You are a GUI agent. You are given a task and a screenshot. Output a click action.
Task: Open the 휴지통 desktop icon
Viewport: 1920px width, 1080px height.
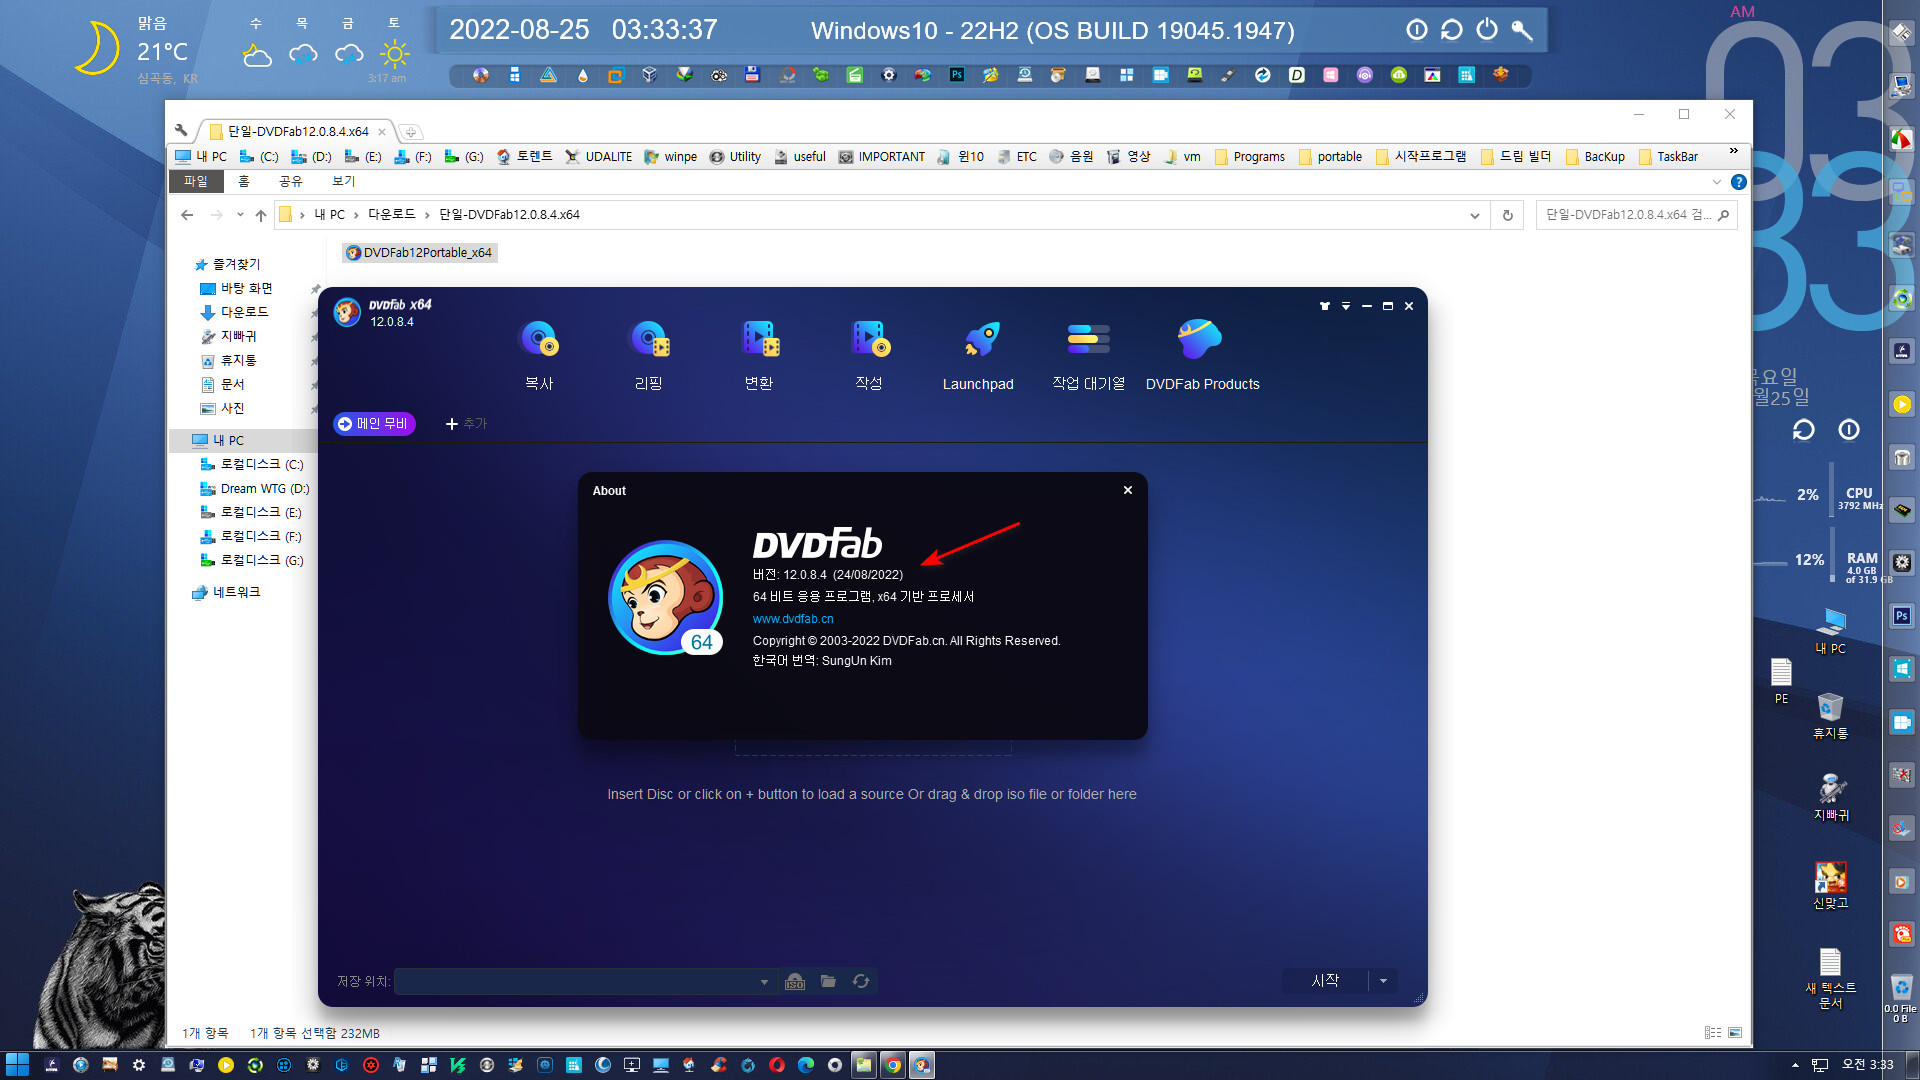(1831, 715)
